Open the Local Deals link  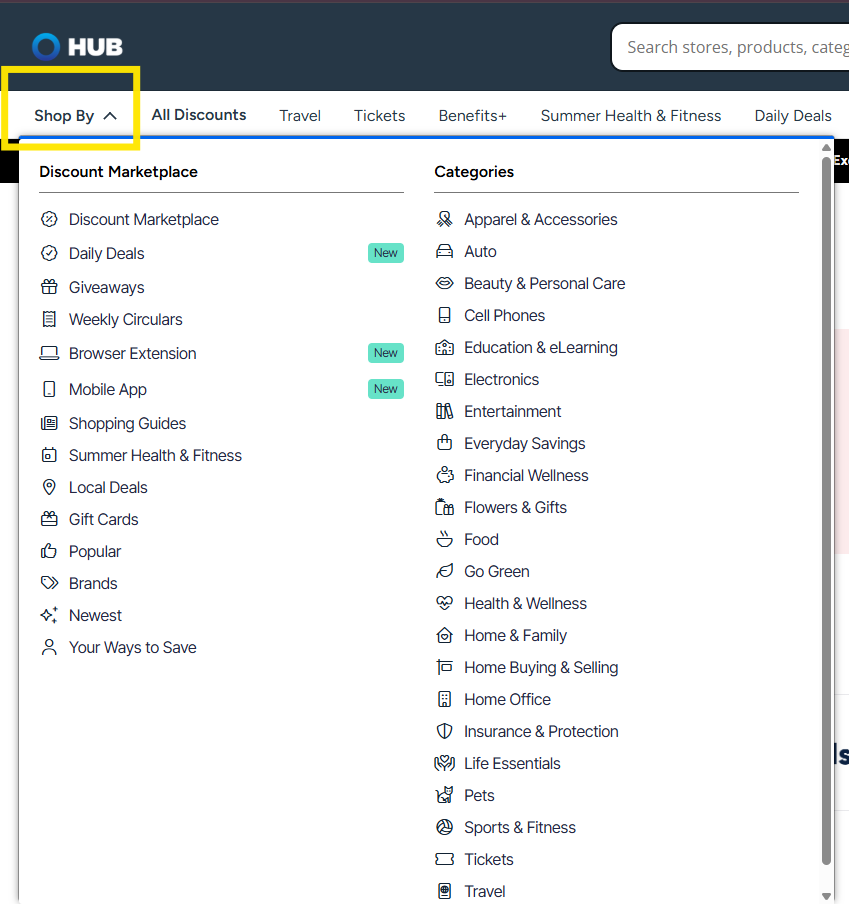click(x=108, y=488)
